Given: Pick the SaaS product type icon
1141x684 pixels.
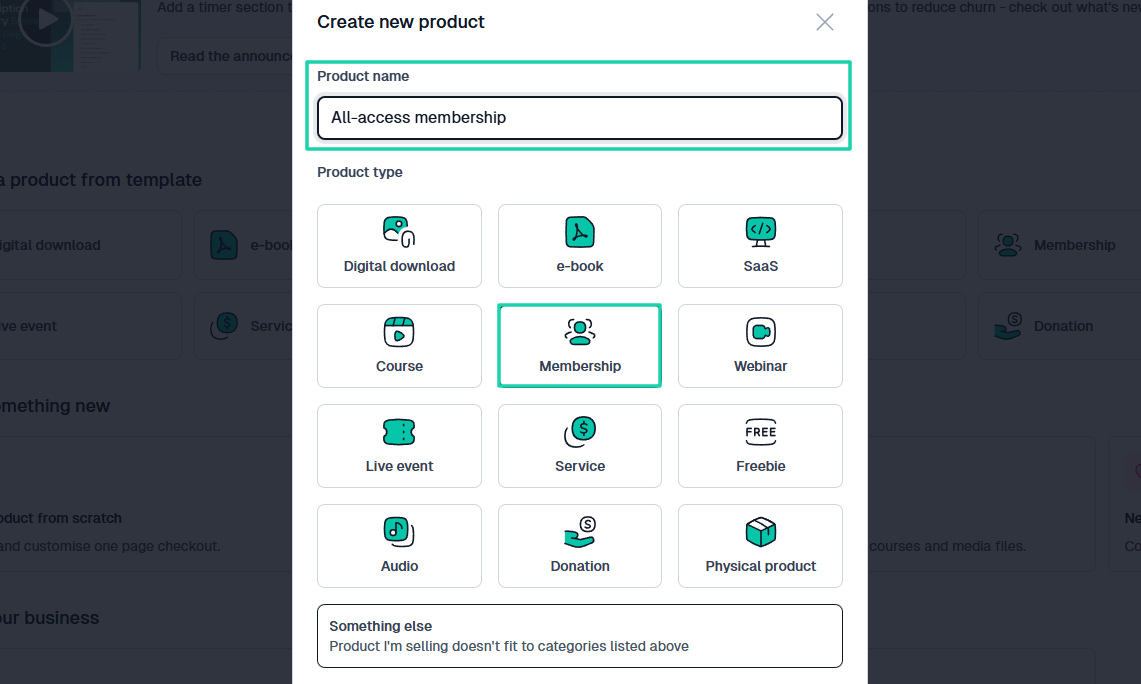Looking at the screenshot, I should pos(760,232).
